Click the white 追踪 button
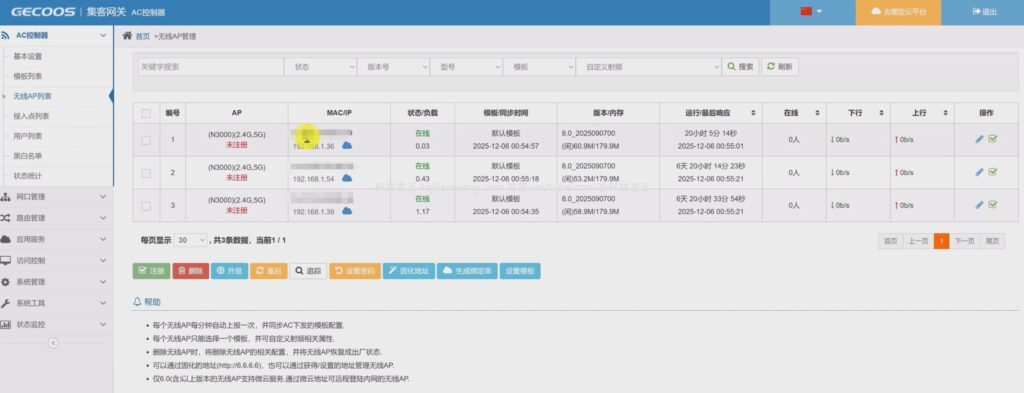 (308, 271)
